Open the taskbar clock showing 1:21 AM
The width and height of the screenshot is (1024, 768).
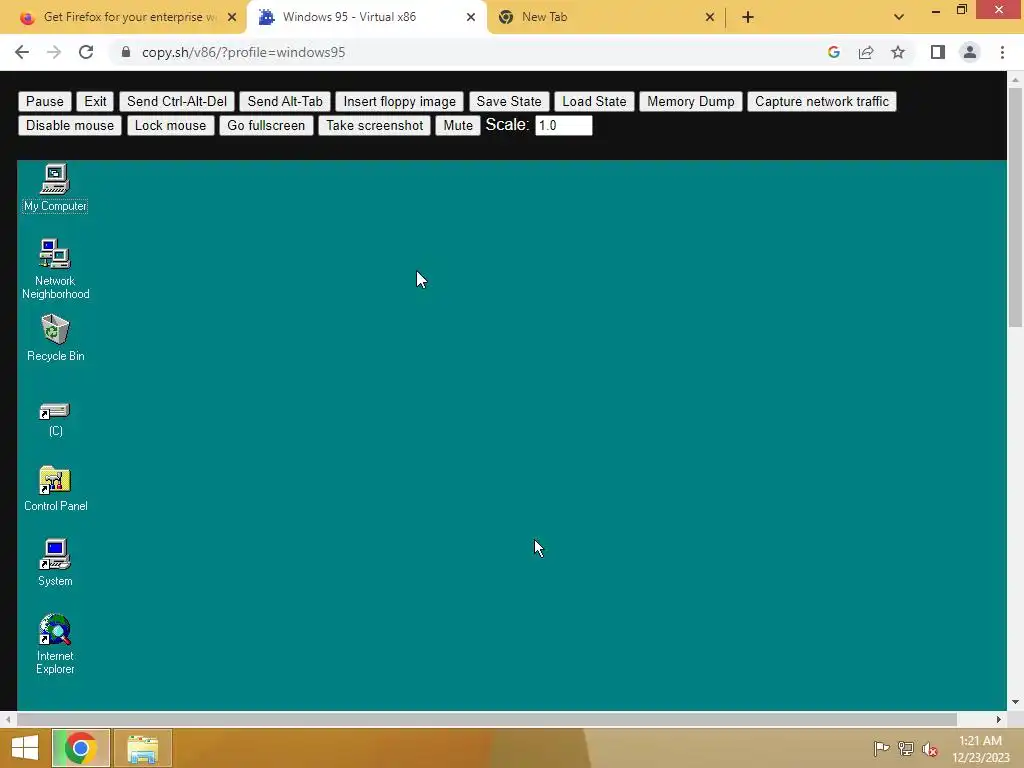(x=980, y=748)
